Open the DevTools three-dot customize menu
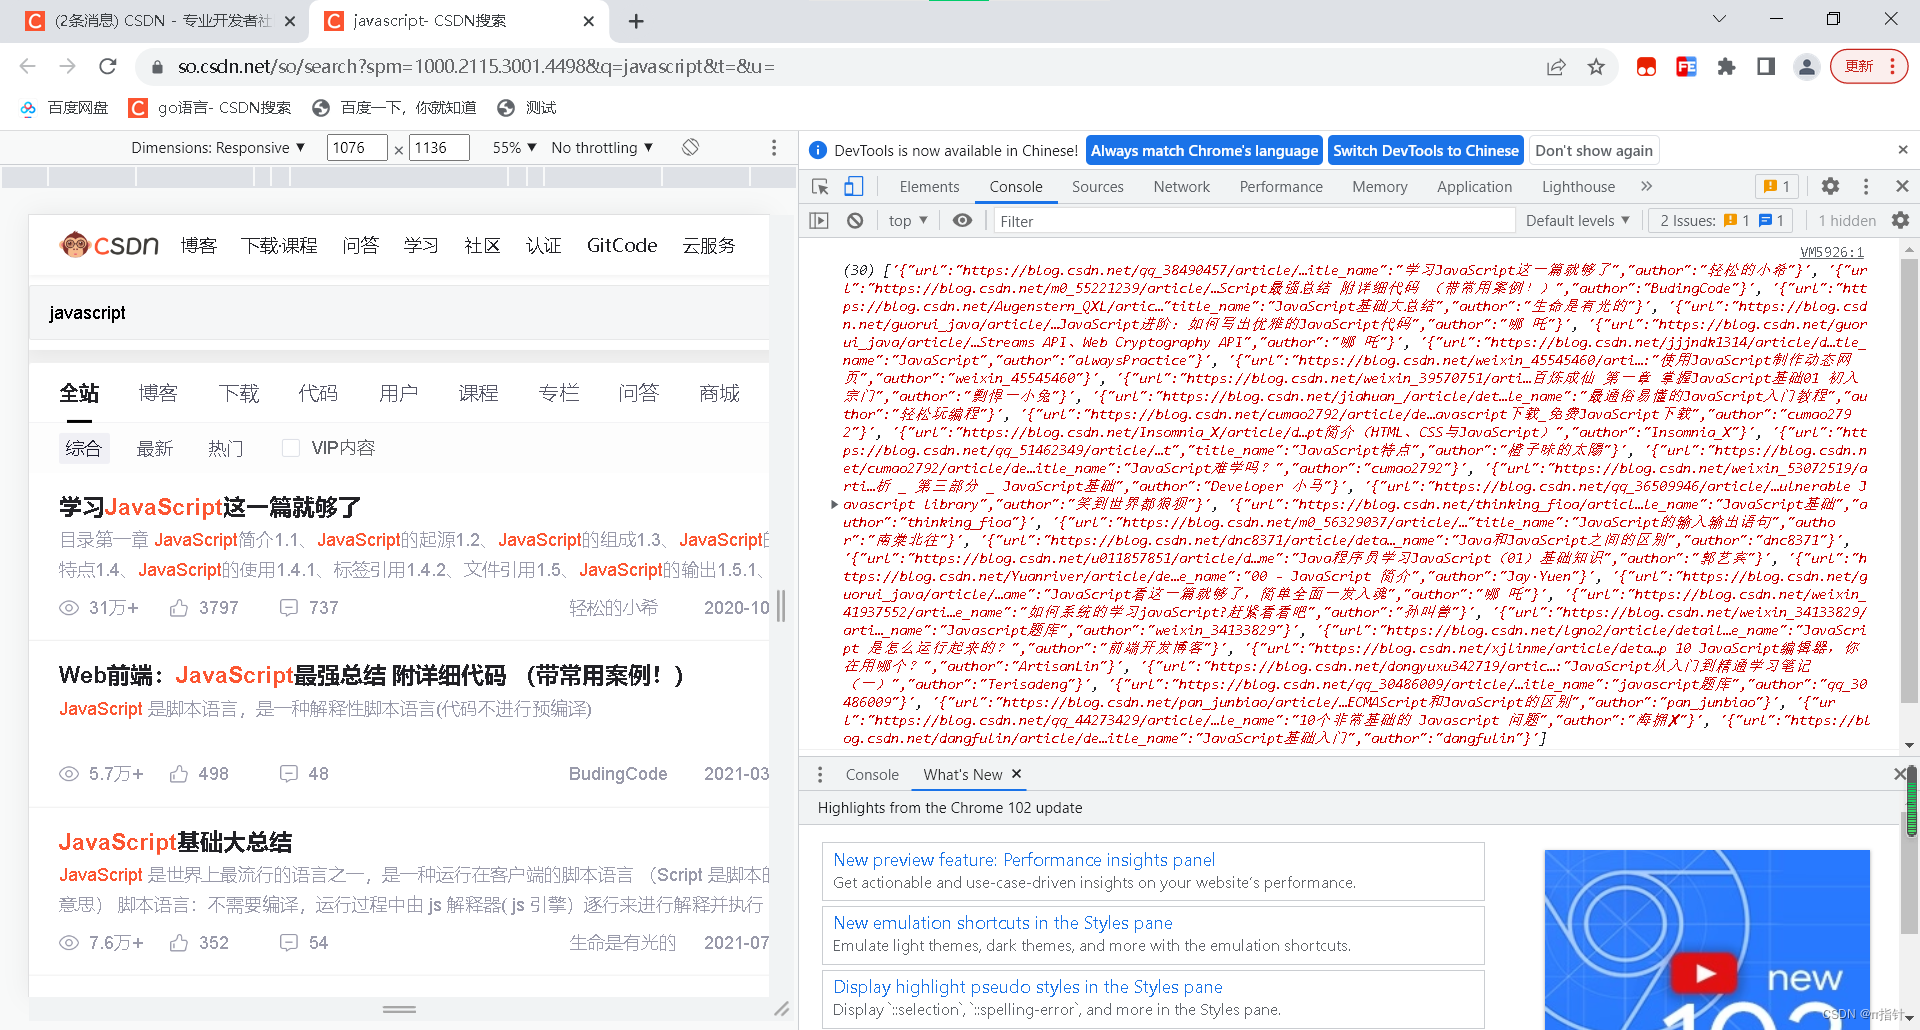The height and width of the screenshot is (1030, 1920). (1865, 186)
